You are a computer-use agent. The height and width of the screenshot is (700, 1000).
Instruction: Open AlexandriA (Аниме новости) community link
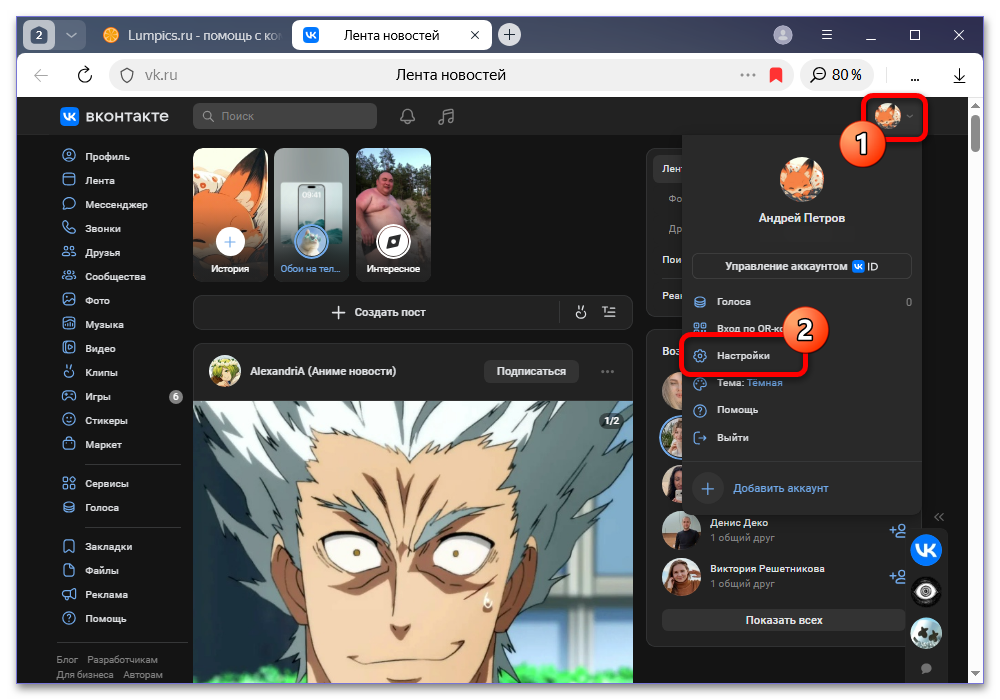(323, 371)
